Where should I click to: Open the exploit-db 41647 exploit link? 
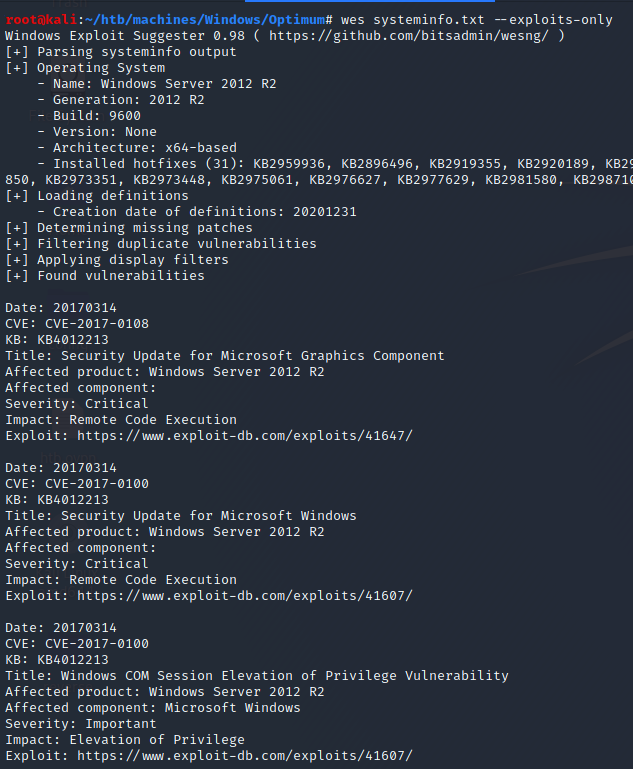244,436
